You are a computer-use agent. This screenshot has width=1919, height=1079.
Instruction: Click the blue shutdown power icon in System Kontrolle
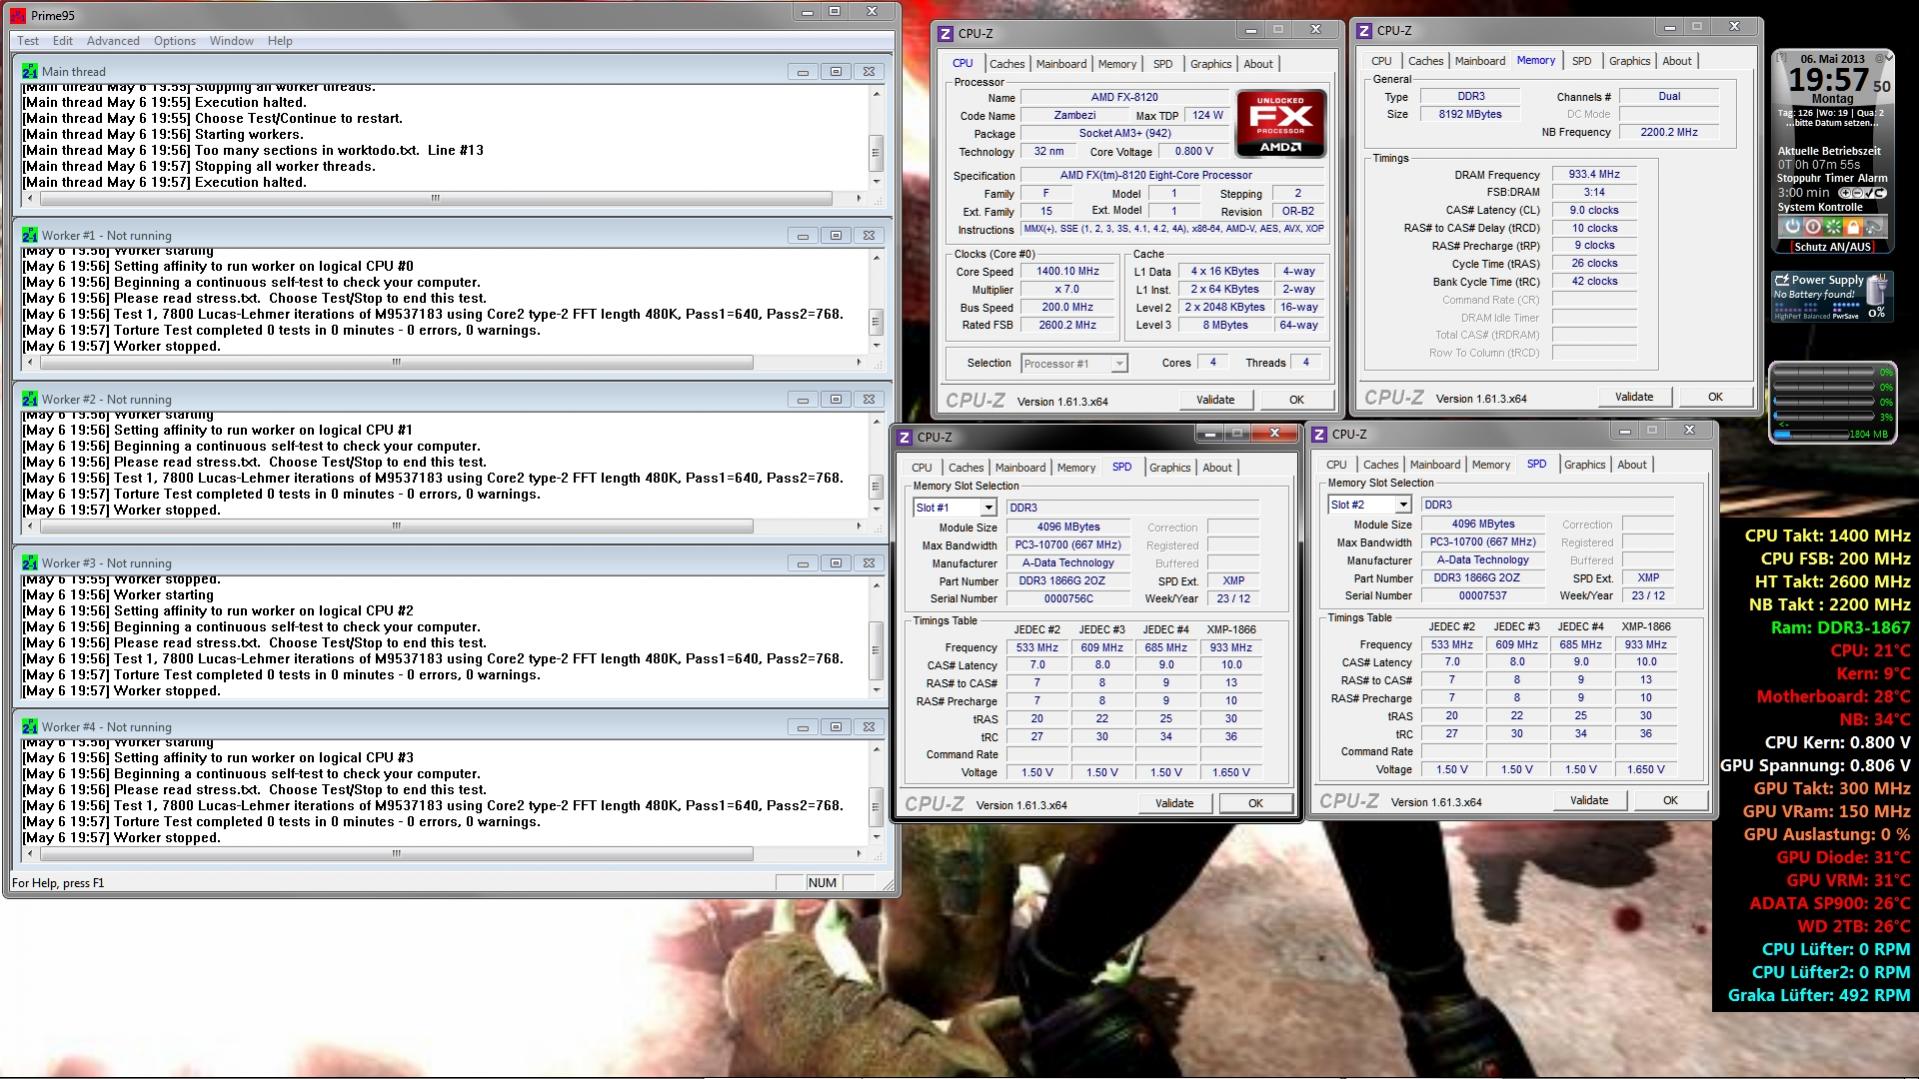1792,227
